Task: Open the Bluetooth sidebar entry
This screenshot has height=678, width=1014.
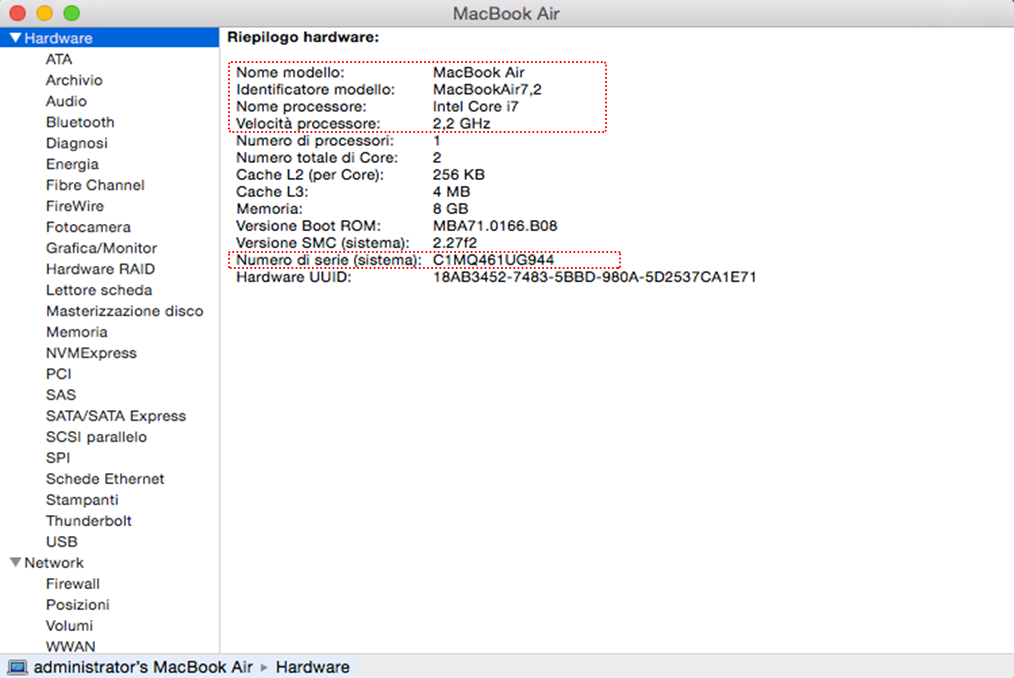Action: [x=80, y=122]
